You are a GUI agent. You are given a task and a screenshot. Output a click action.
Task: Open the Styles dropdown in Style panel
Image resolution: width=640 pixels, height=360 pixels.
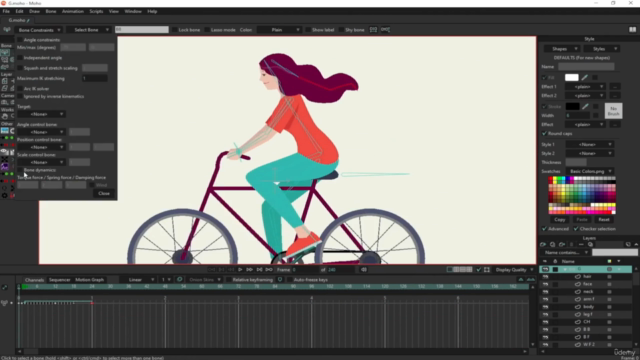[x=602, y=49]
